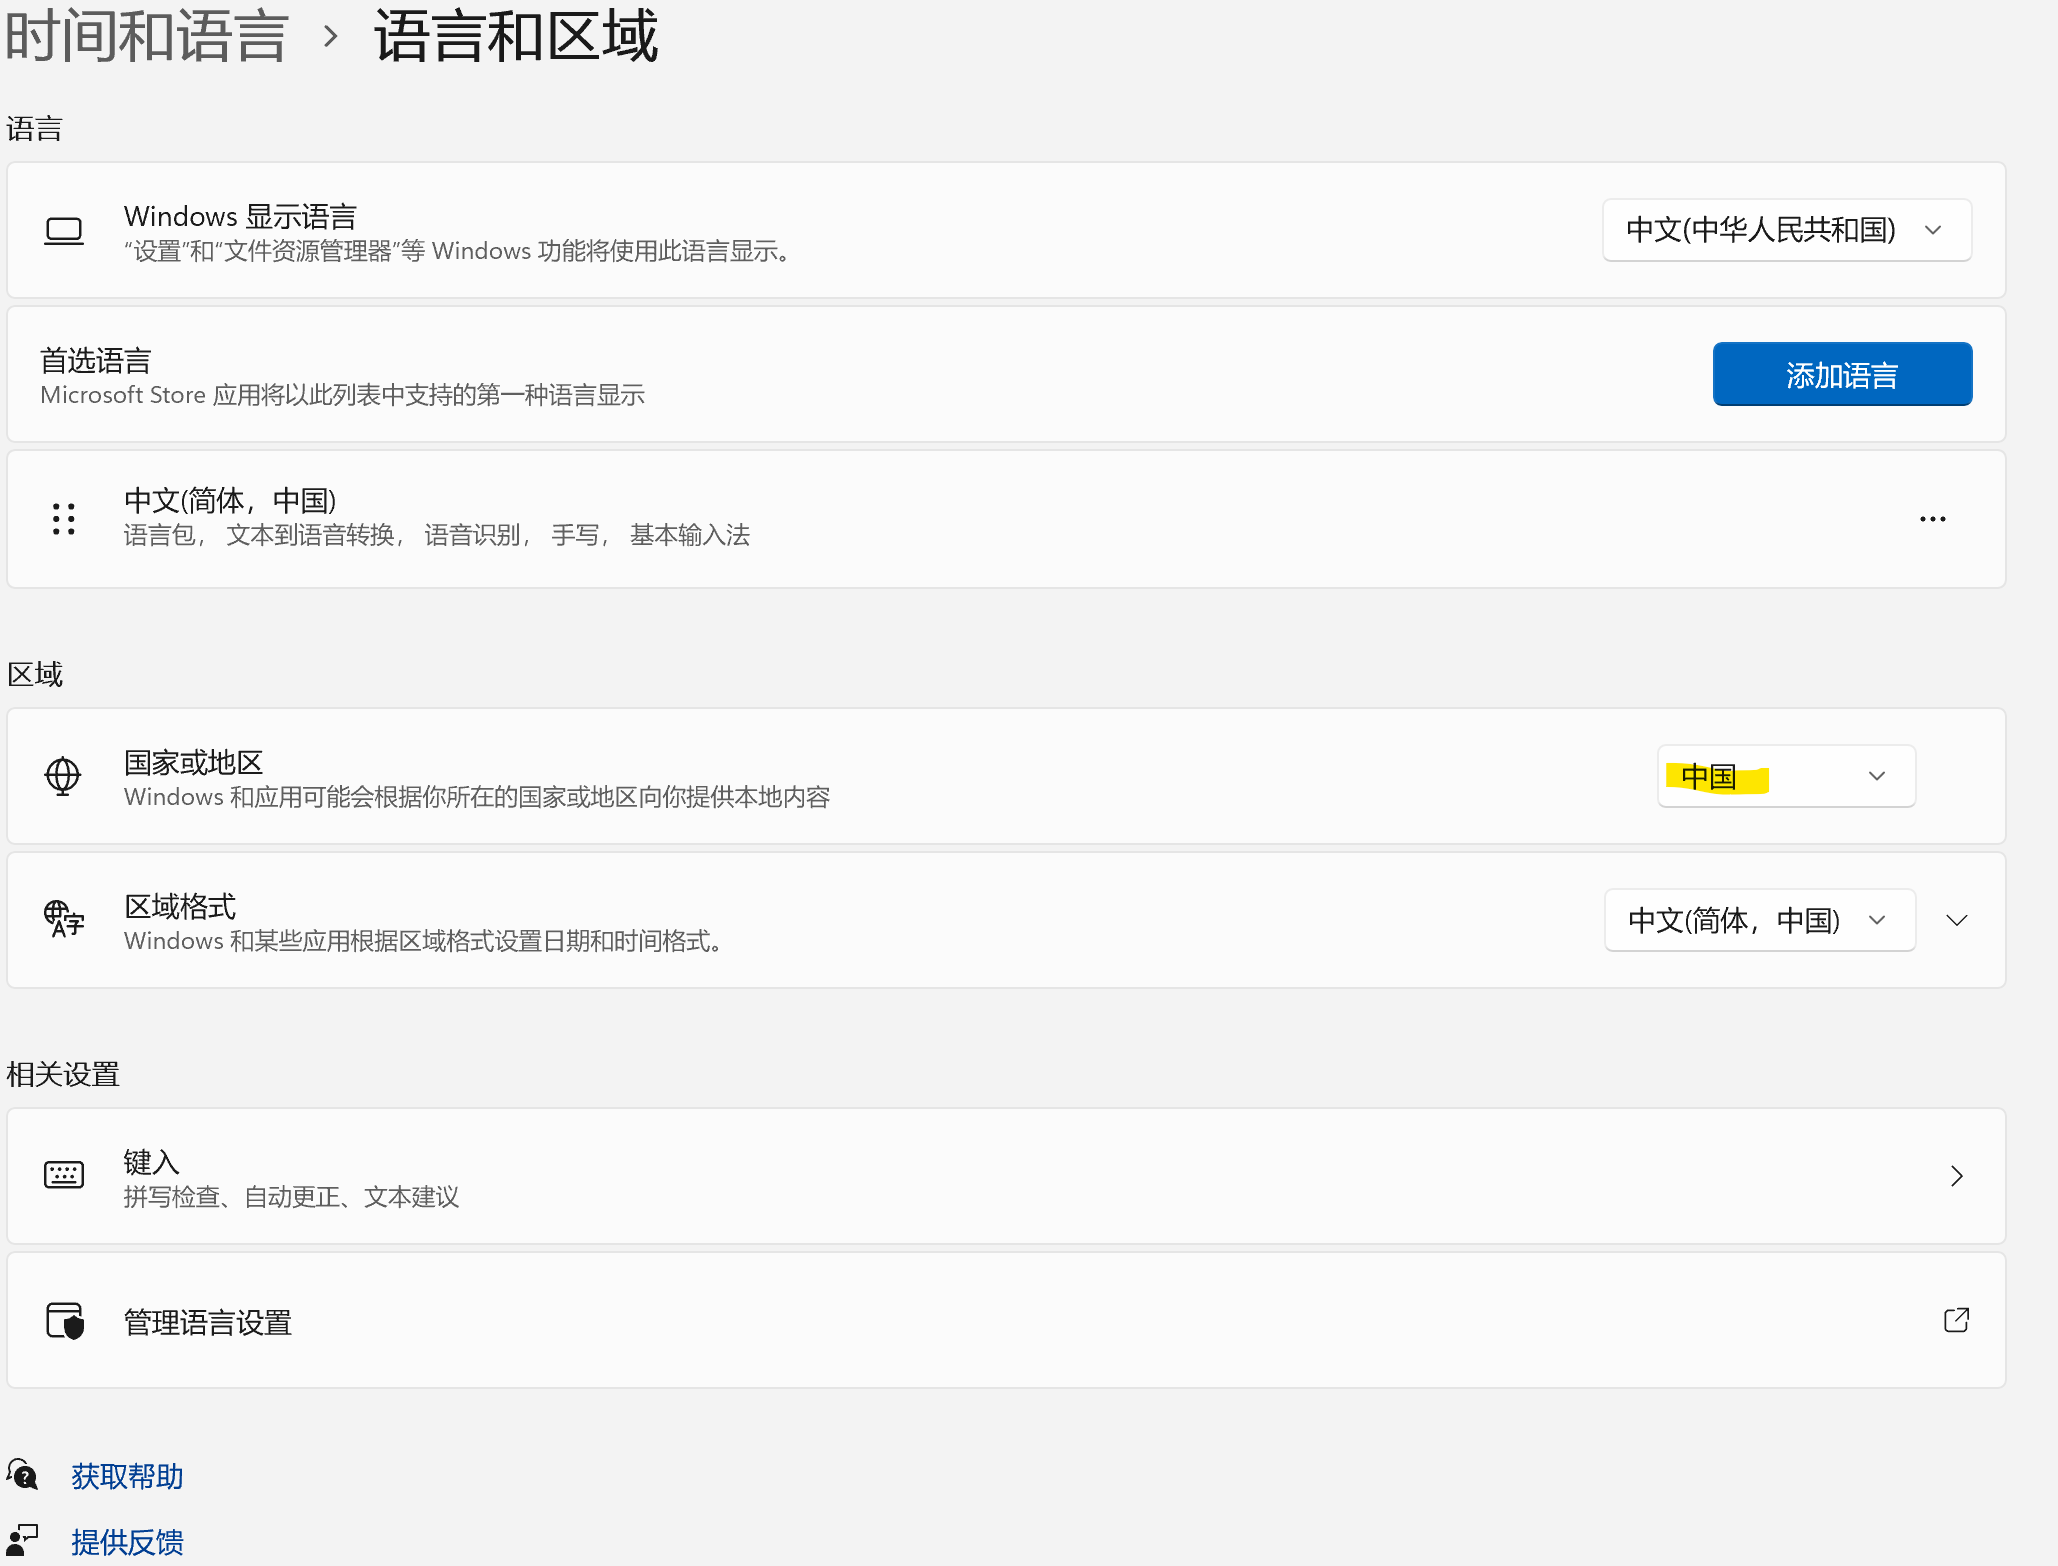Open the 区域格式 dropdown 中文(简体，中国)
This screenshot has height=1566, width=2058.
tap(1759, 920)
